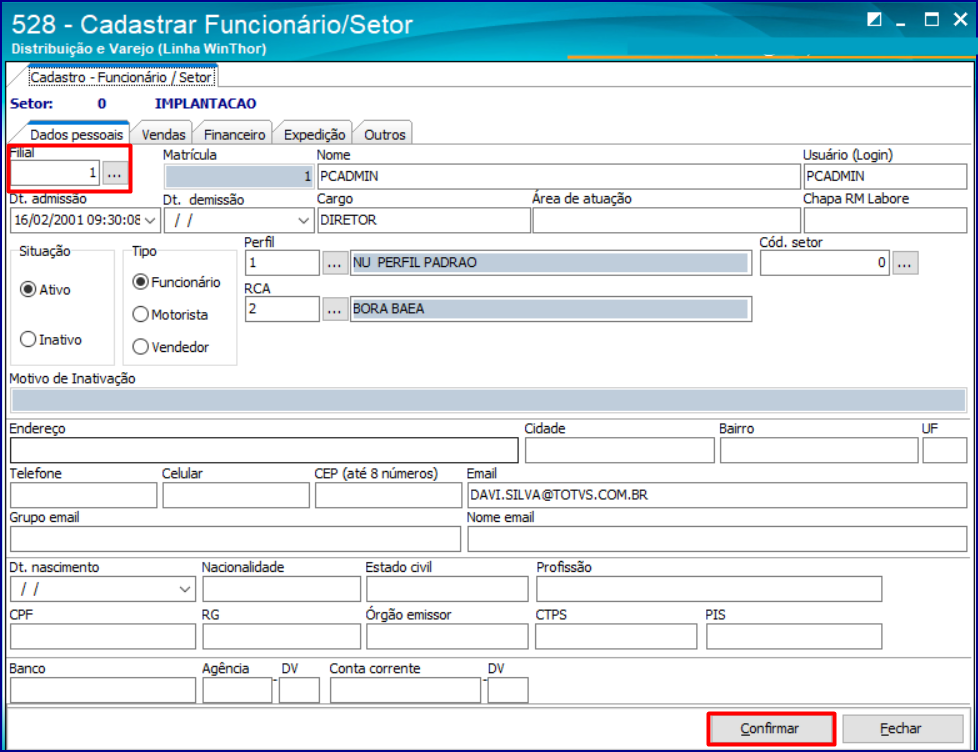Image resolution: width=978 pixels, height=752 pixels.
Task: Click the Cidade input field
Action: click(619, 450)
